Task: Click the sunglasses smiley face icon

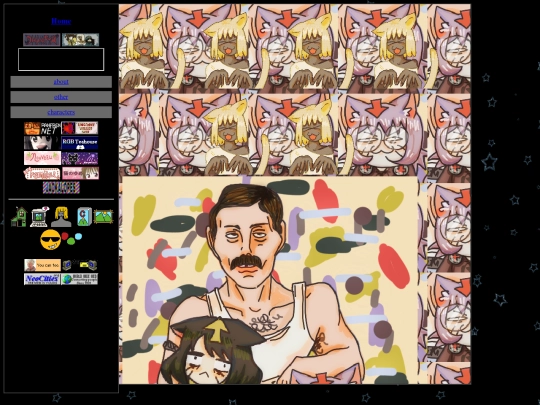Action: 51,240
